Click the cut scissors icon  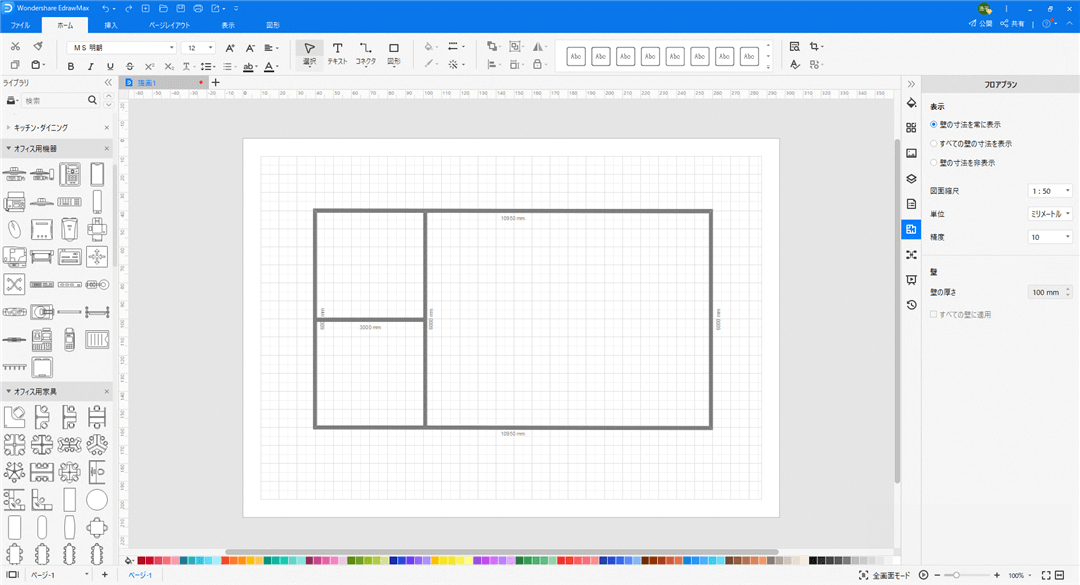tap(15, 47)
